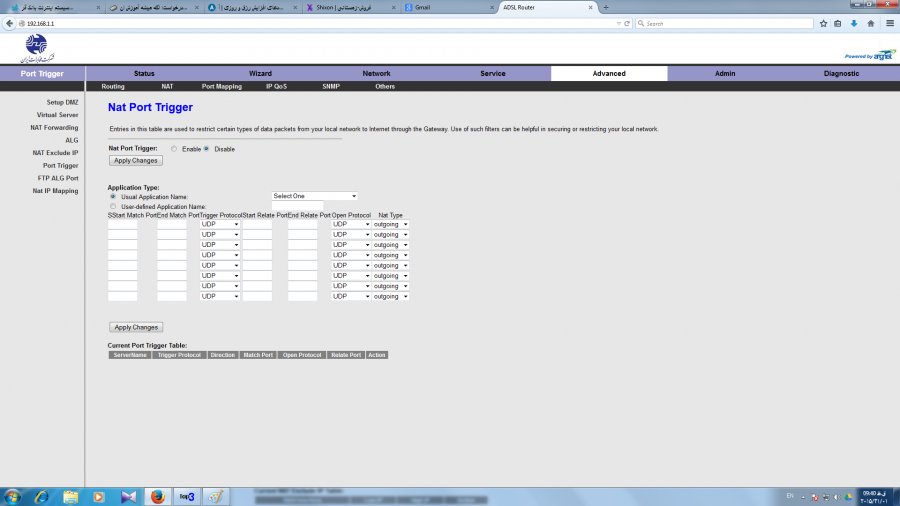Close the Gmail tab
This screenshot has height=506, width=900.
coord(491,7)
